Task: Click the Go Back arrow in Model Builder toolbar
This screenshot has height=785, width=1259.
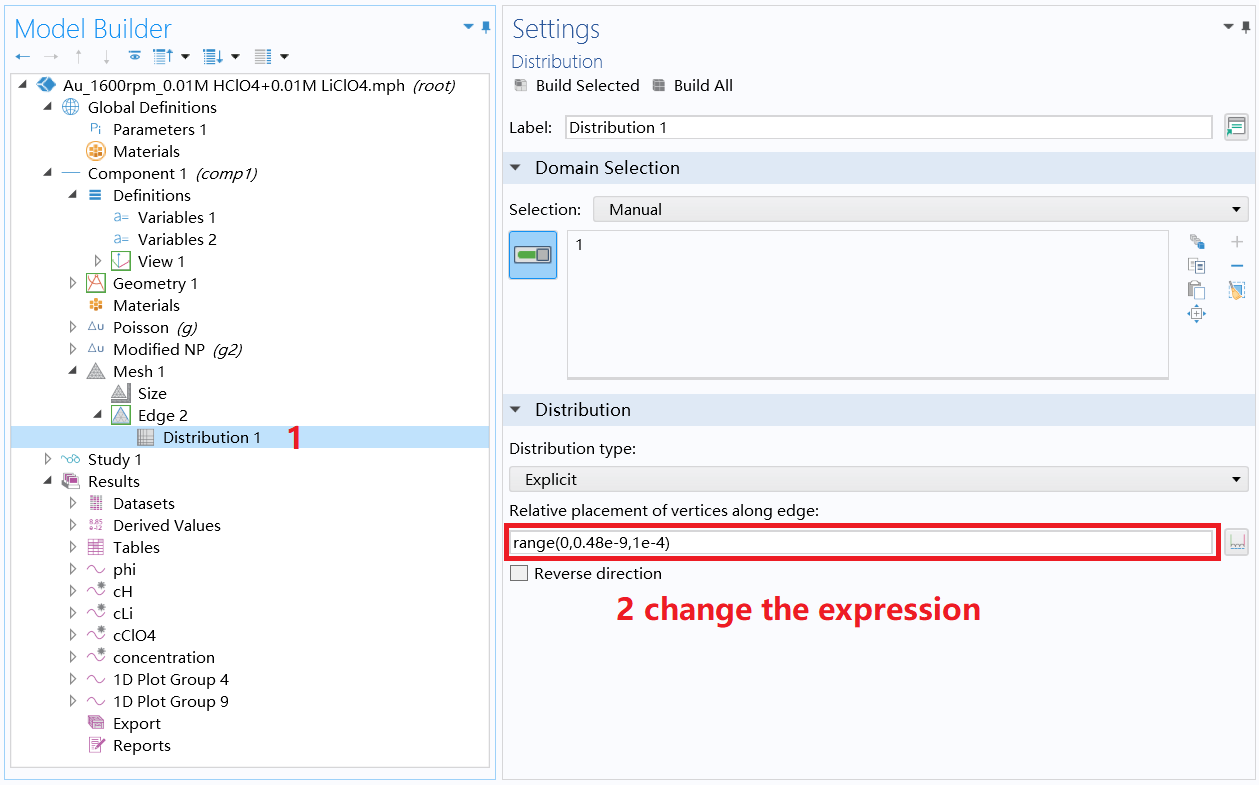Action: click(22, 56)
